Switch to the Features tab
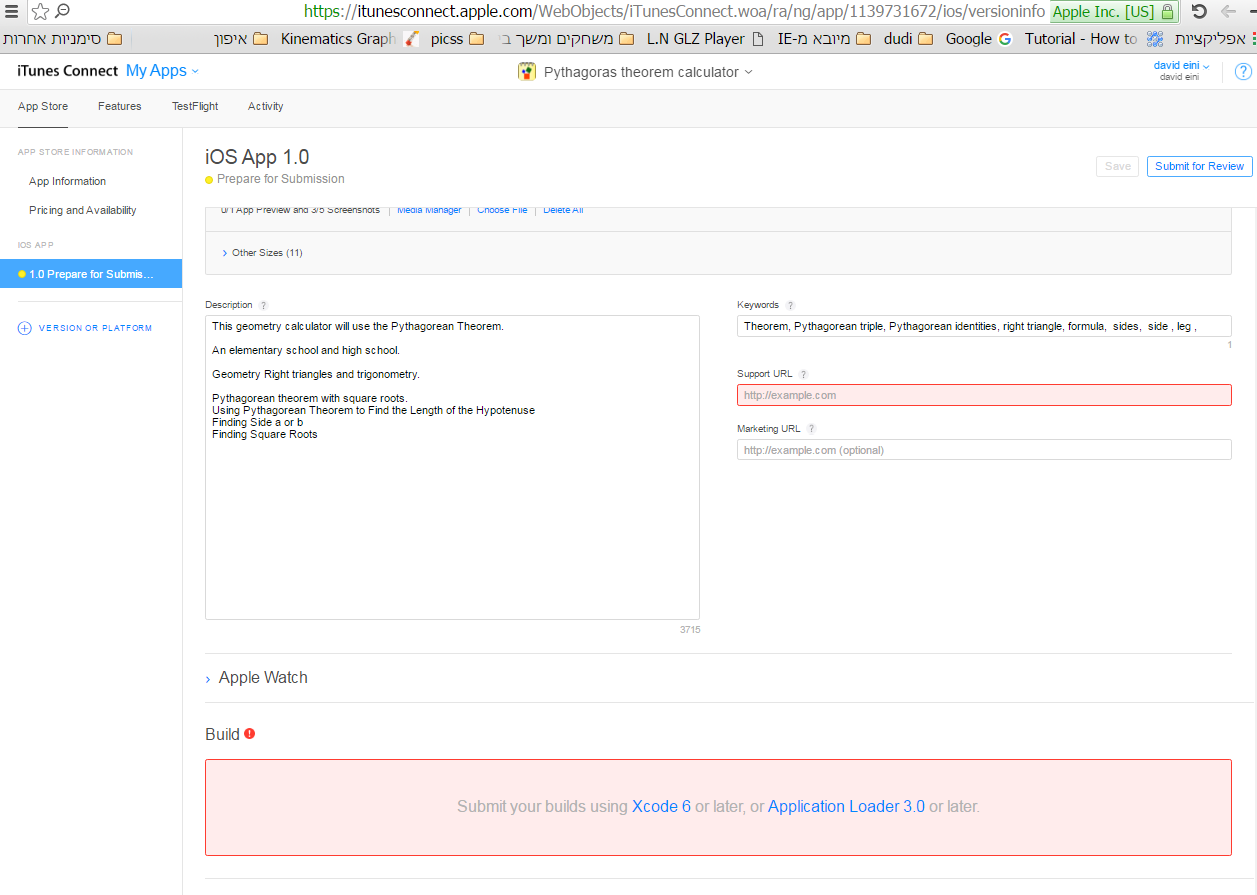 (120, 106)
